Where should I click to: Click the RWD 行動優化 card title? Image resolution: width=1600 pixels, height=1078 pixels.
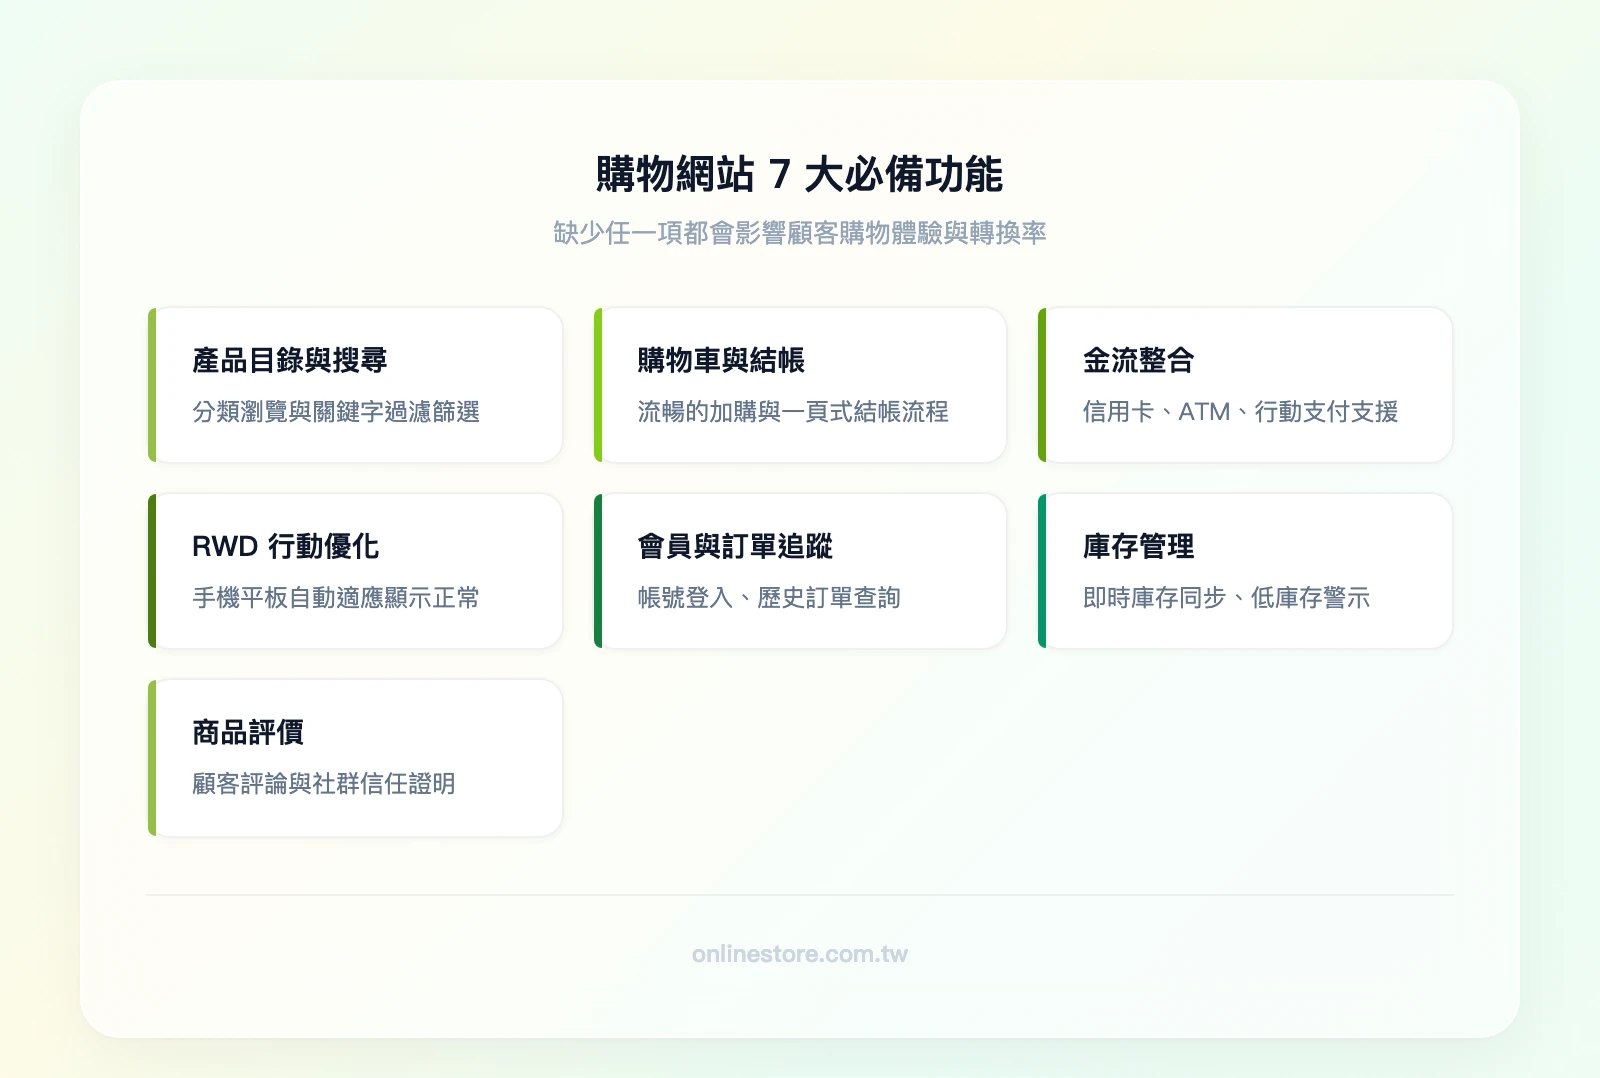pyautogui.click(x=286, y=546)
